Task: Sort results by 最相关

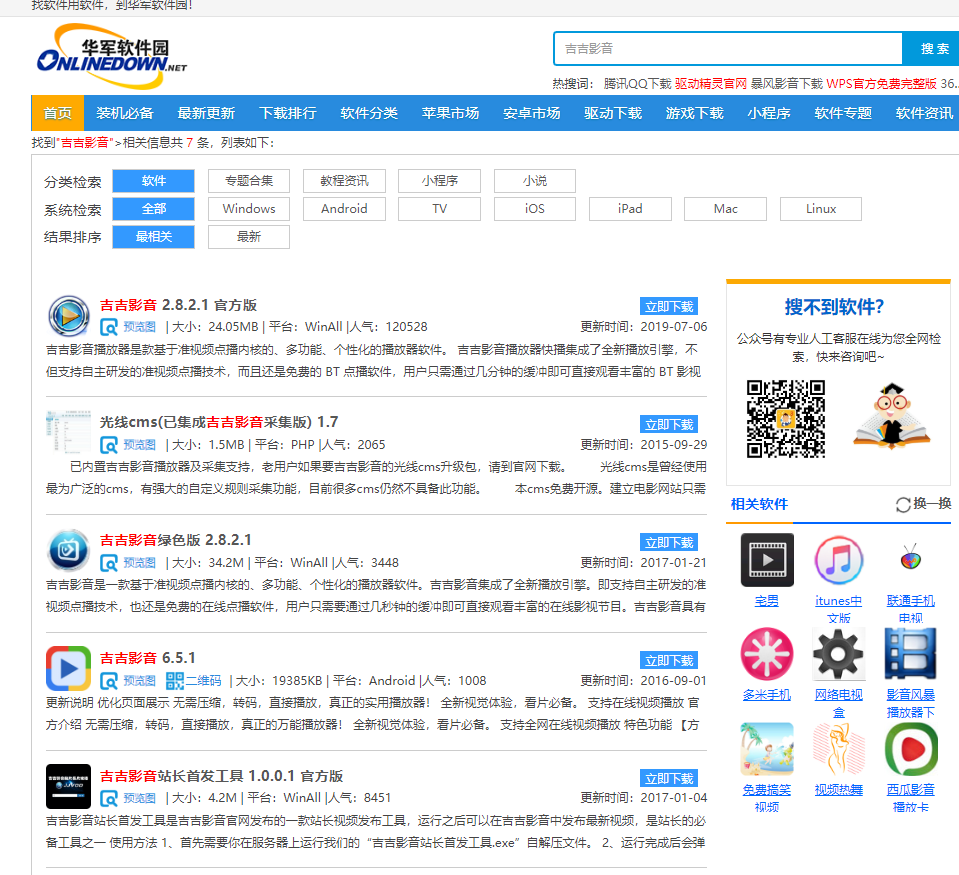Action: (x=154, y=237)
